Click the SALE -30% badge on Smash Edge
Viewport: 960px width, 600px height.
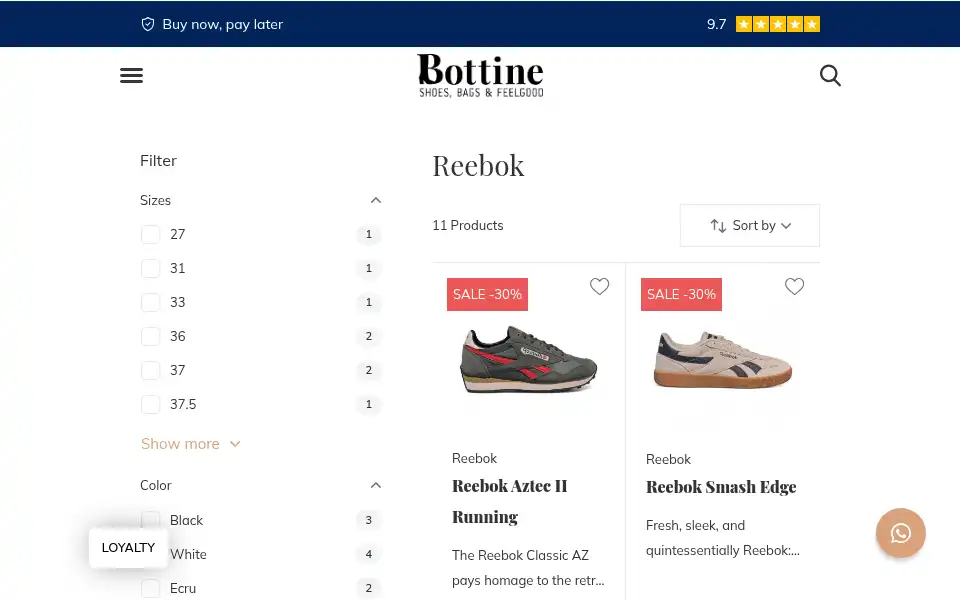point(681,294)
